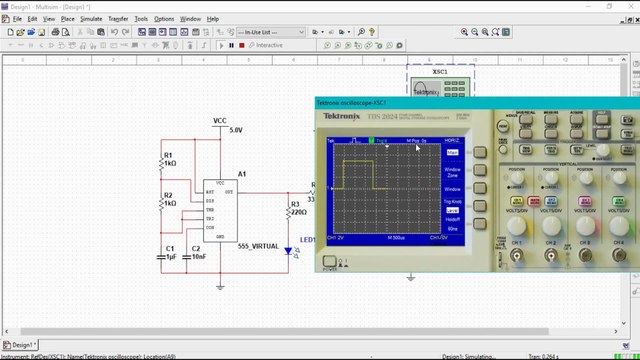Viewport: 640px width, 360px height.
Task: Click the horizontal scrollbar thumb
Action: (x=284, y=331)
